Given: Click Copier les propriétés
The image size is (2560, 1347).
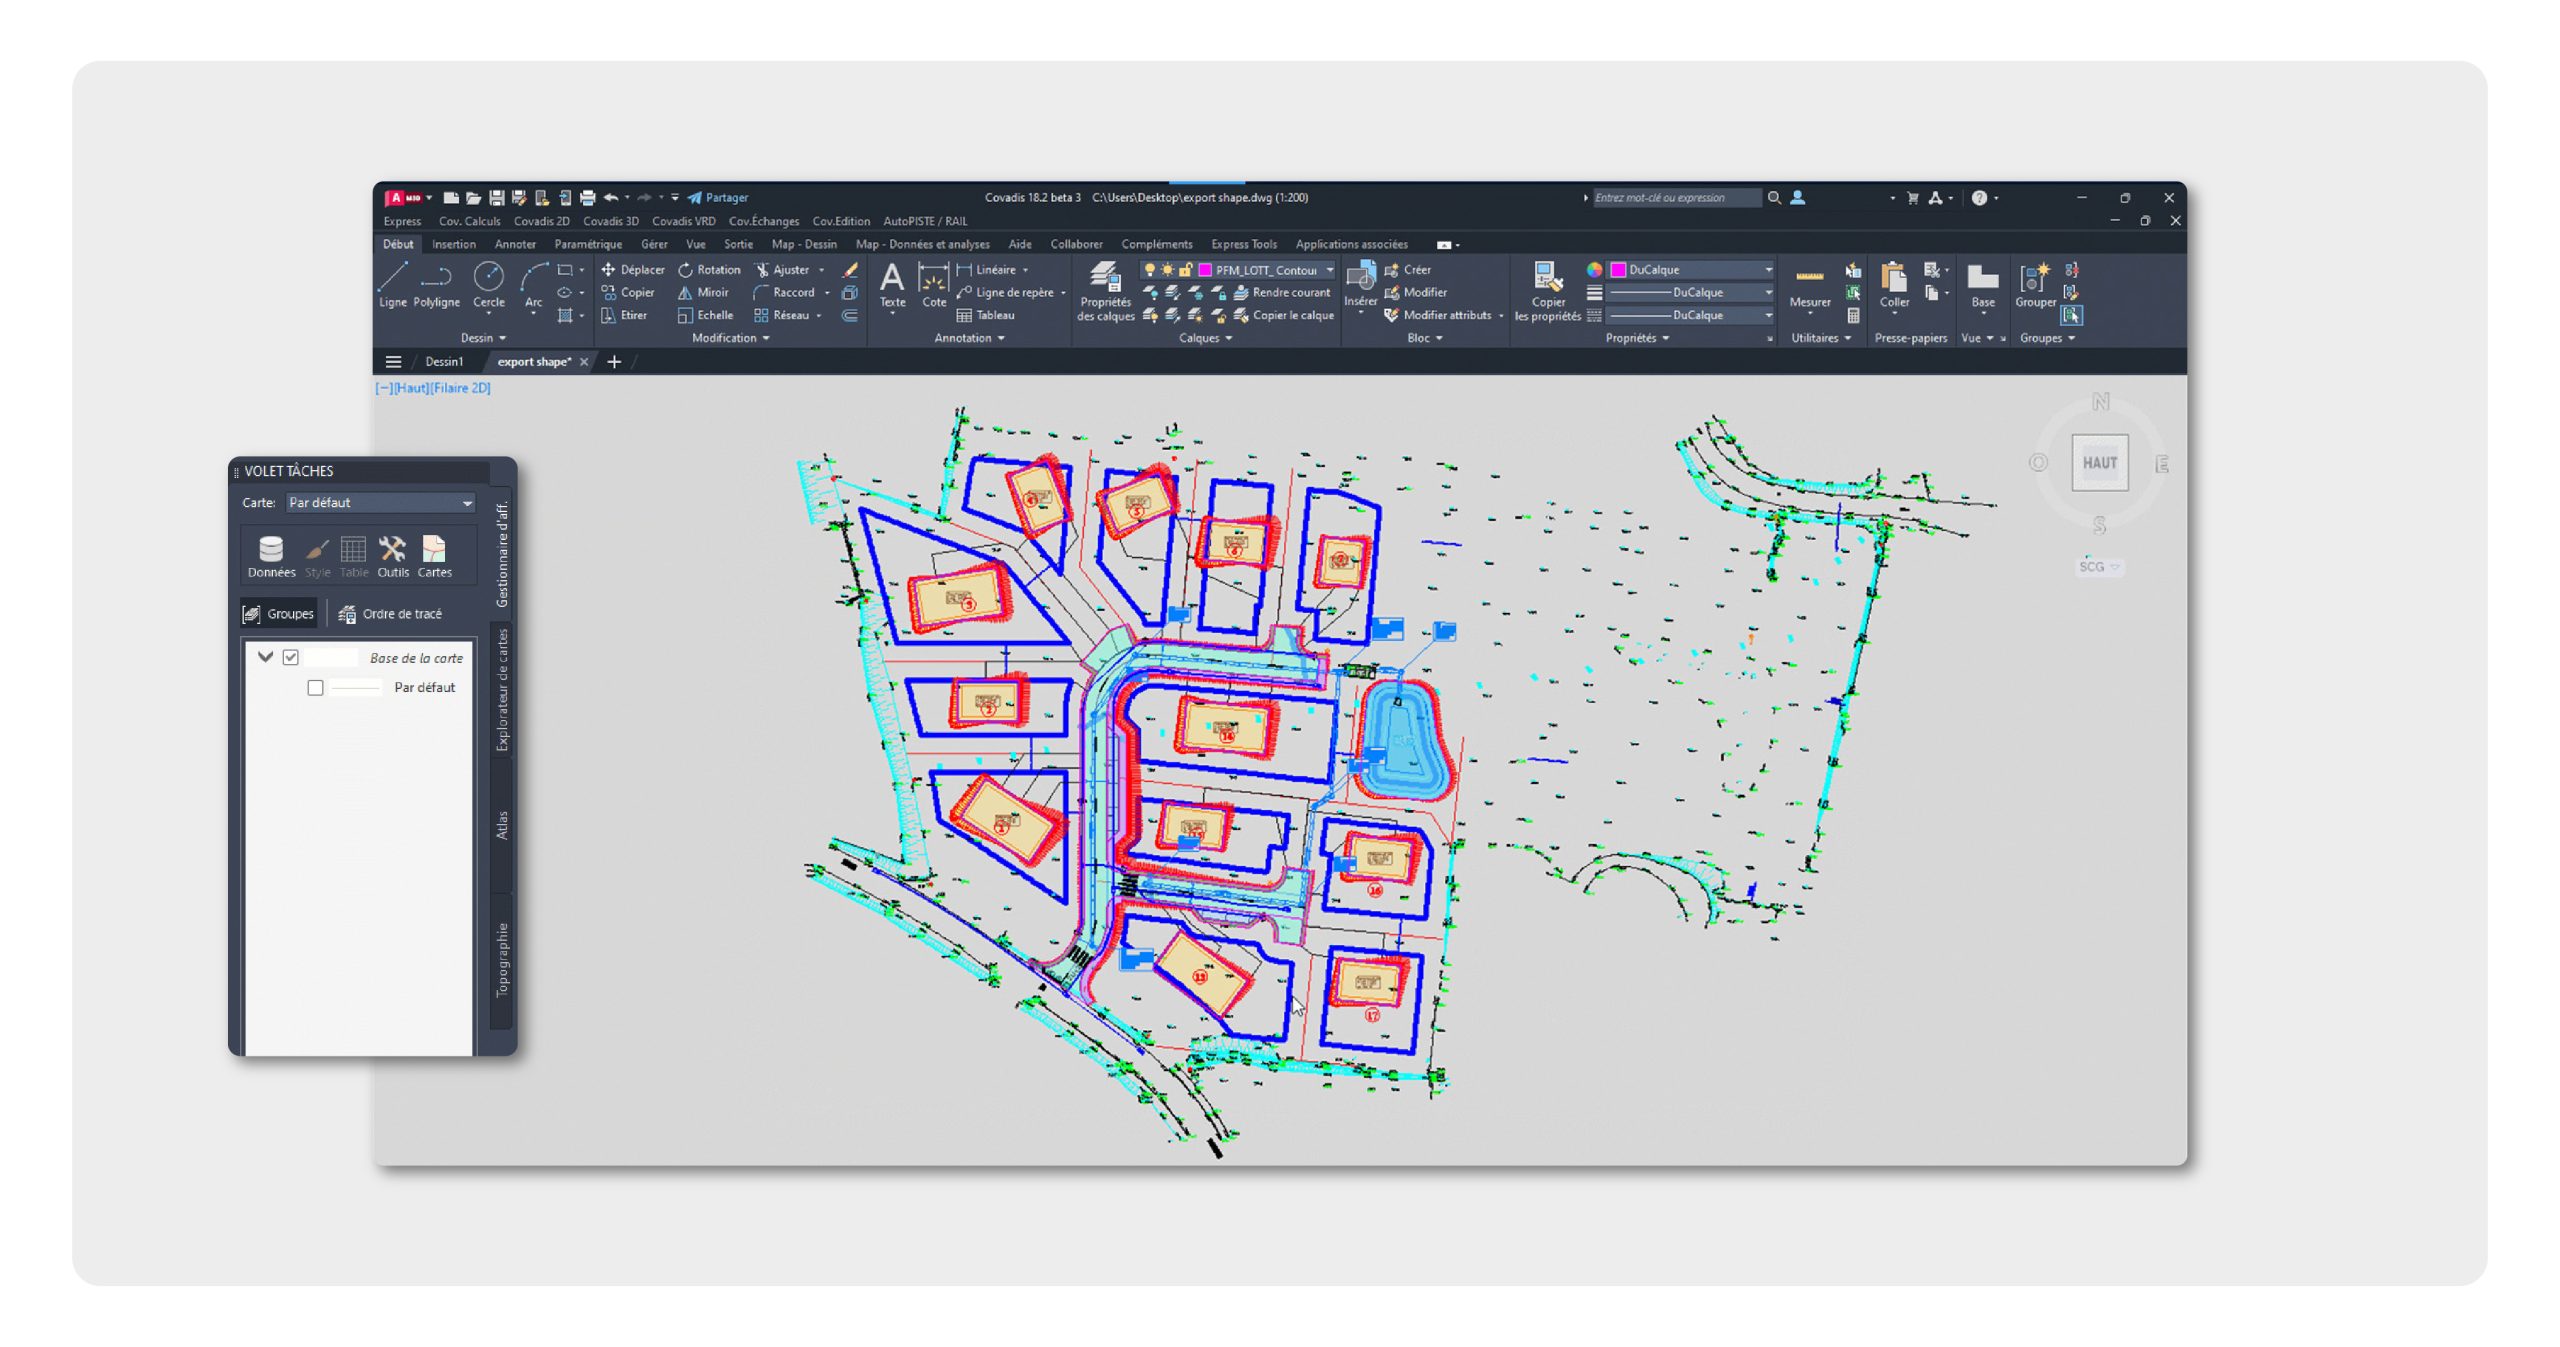Looking at the screenshot, I should 1547,291.
